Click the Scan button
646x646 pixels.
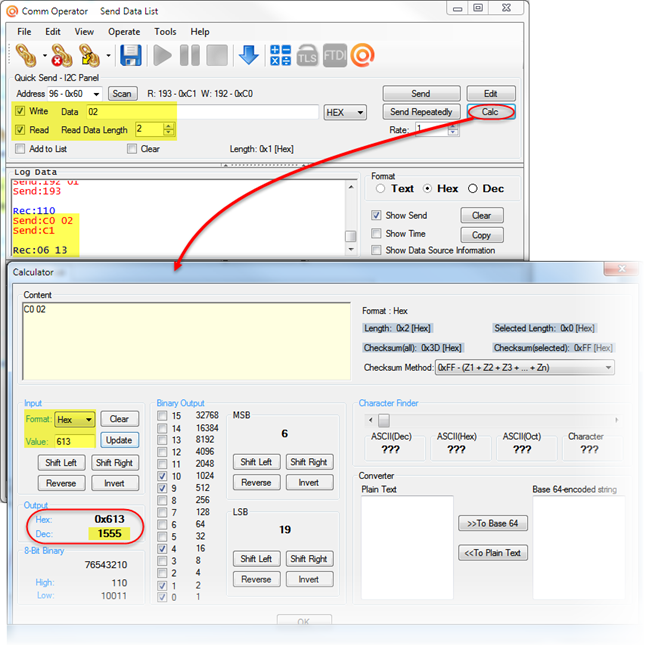pyautogui.click(x=122, y=94)
